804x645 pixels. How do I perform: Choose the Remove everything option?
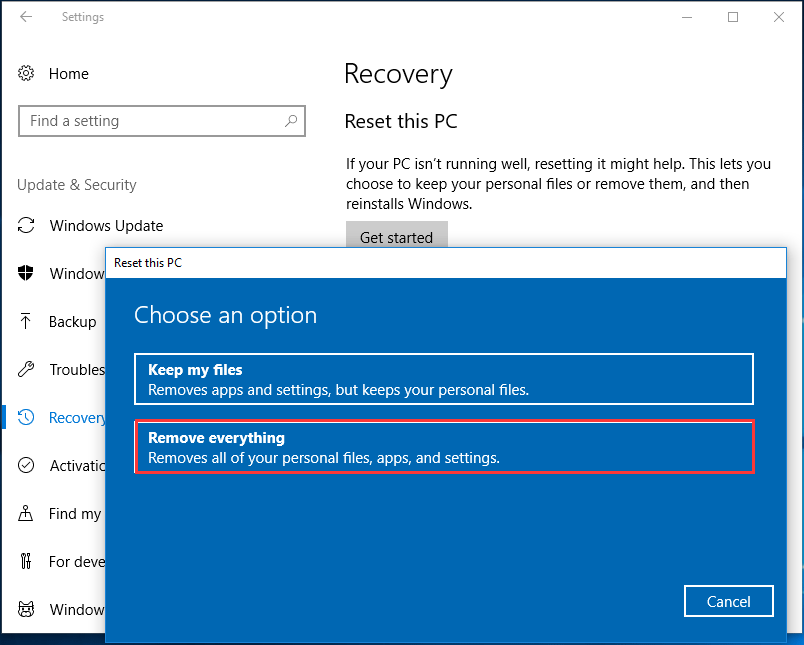[444, 447]
